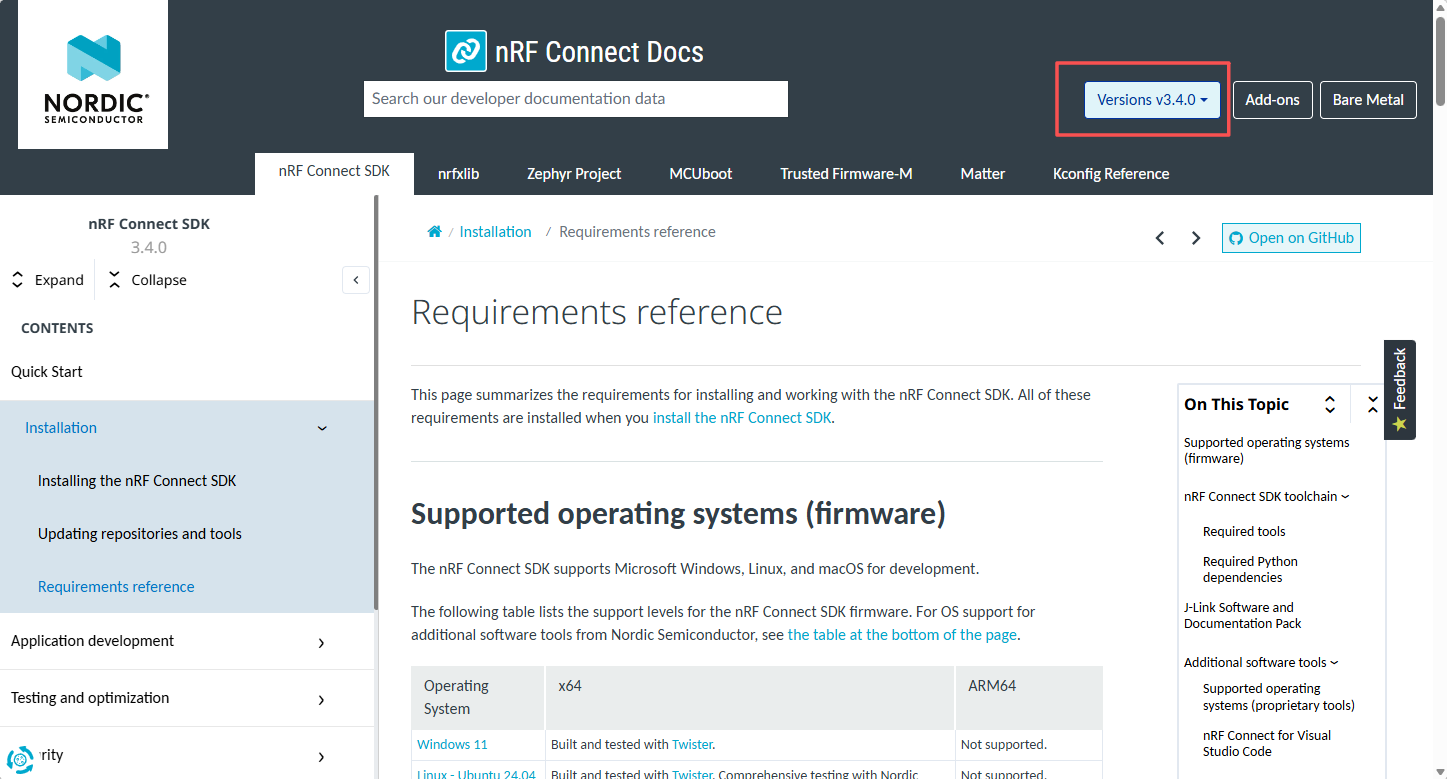Open the Twister link in Windows 11 row
Viewport: 1447px width, 779px height.
pyautogui.click(x=692, y=744)
